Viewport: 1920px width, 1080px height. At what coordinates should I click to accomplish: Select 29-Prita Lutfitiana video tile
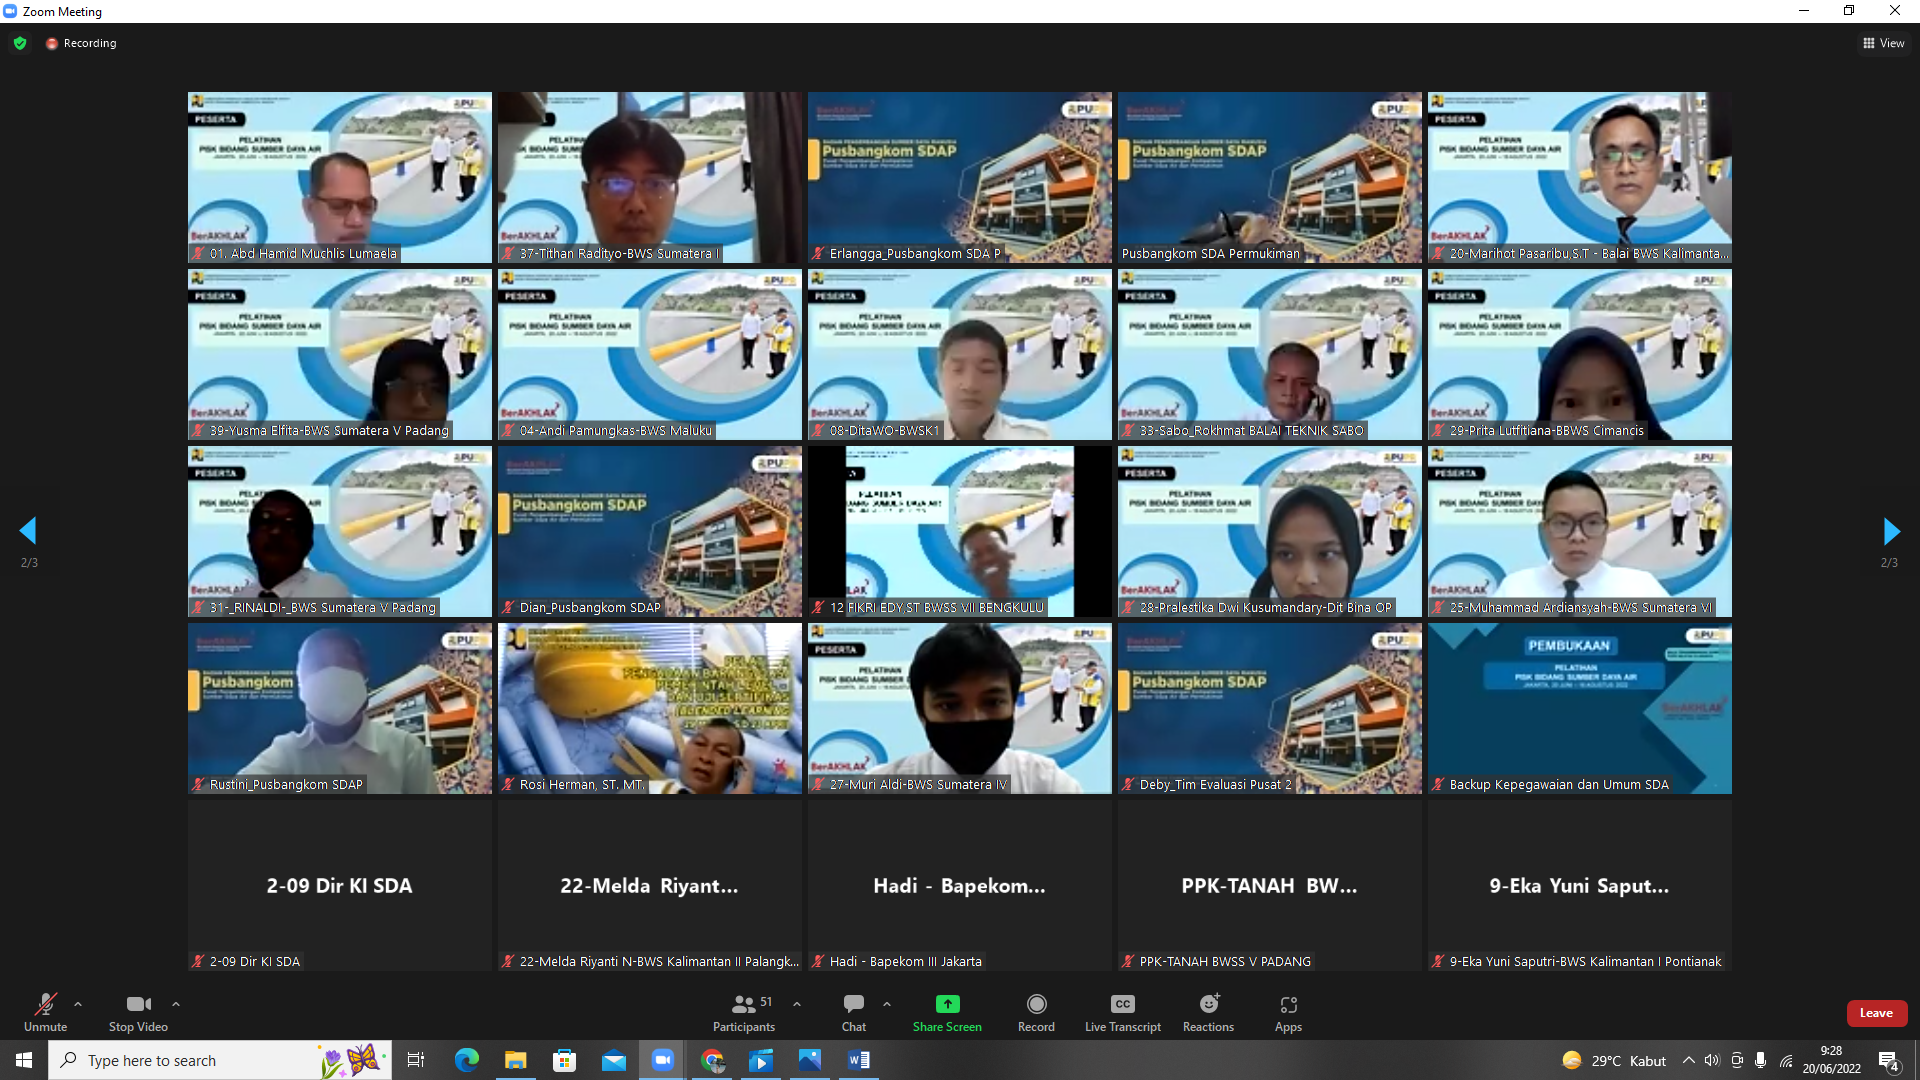click(x=1580, y=354)
